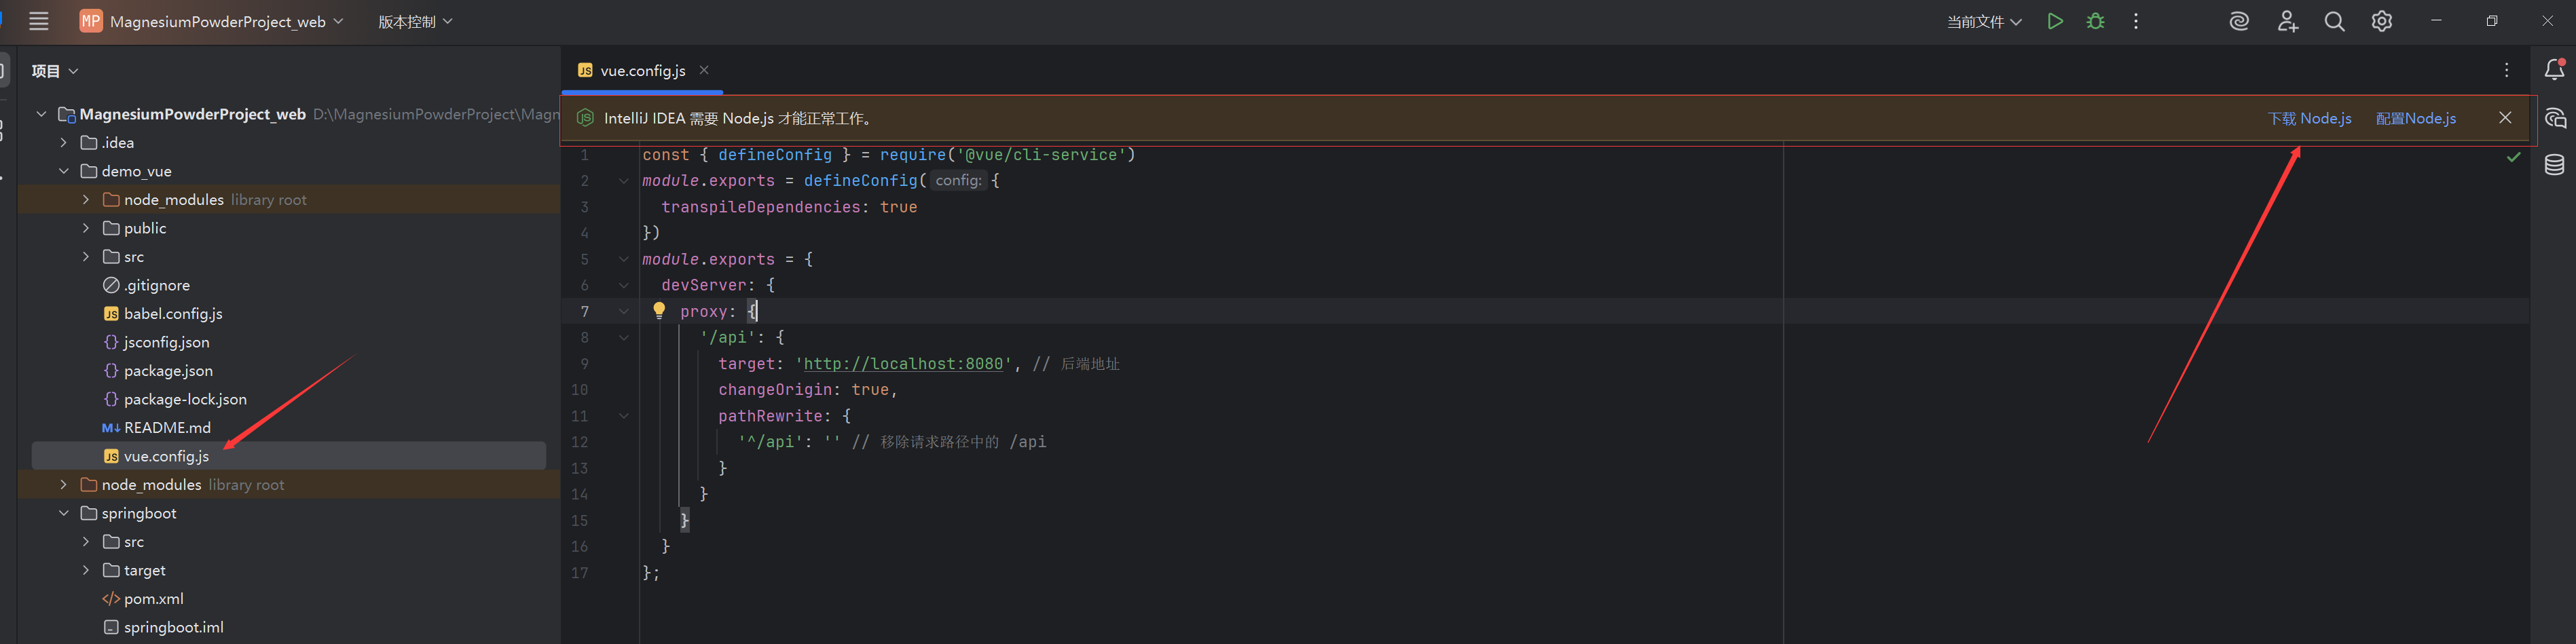This screenshot has height=644, width=2576.
Task: Open IDE settings gear icon
Action: coord(2382,21)
